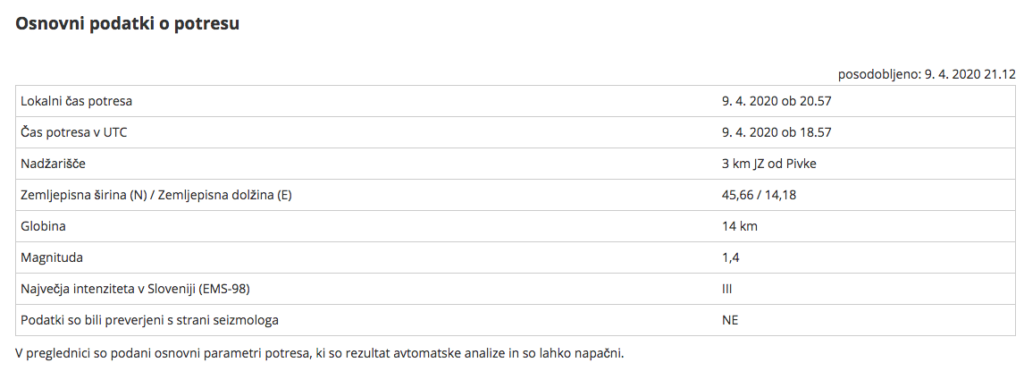Select magnitude value '1,4'
The height and width of the screenshot is (371, 1024).
pyautogui.click(x=730, y=258)
